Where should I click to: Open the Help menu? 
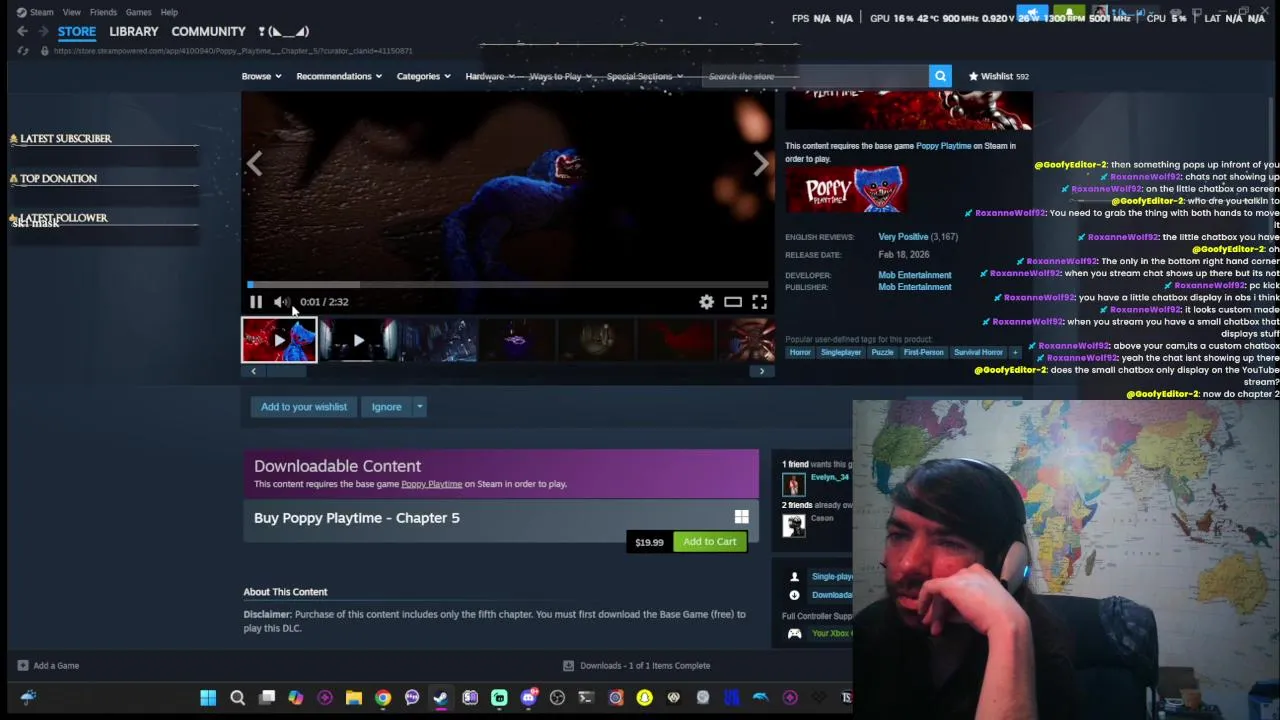coord(169,12)
